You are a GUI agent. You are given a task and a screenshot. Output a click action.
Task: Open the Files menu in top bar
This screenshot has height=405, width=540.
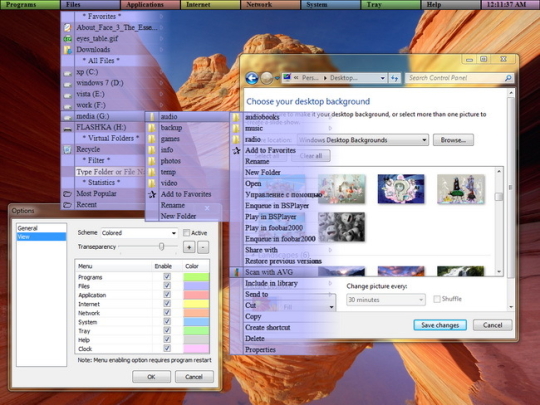click(x=90, y=4)
